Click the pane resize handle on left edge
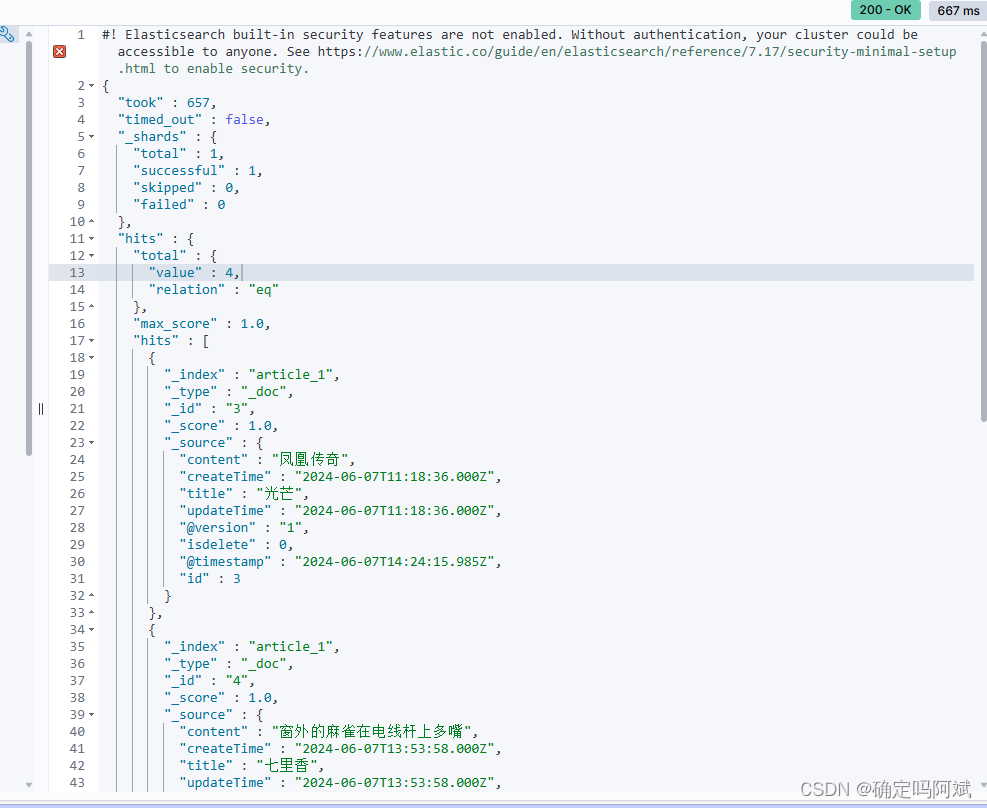The width and height of the screenshot is (987, 808). pos(41,409)
